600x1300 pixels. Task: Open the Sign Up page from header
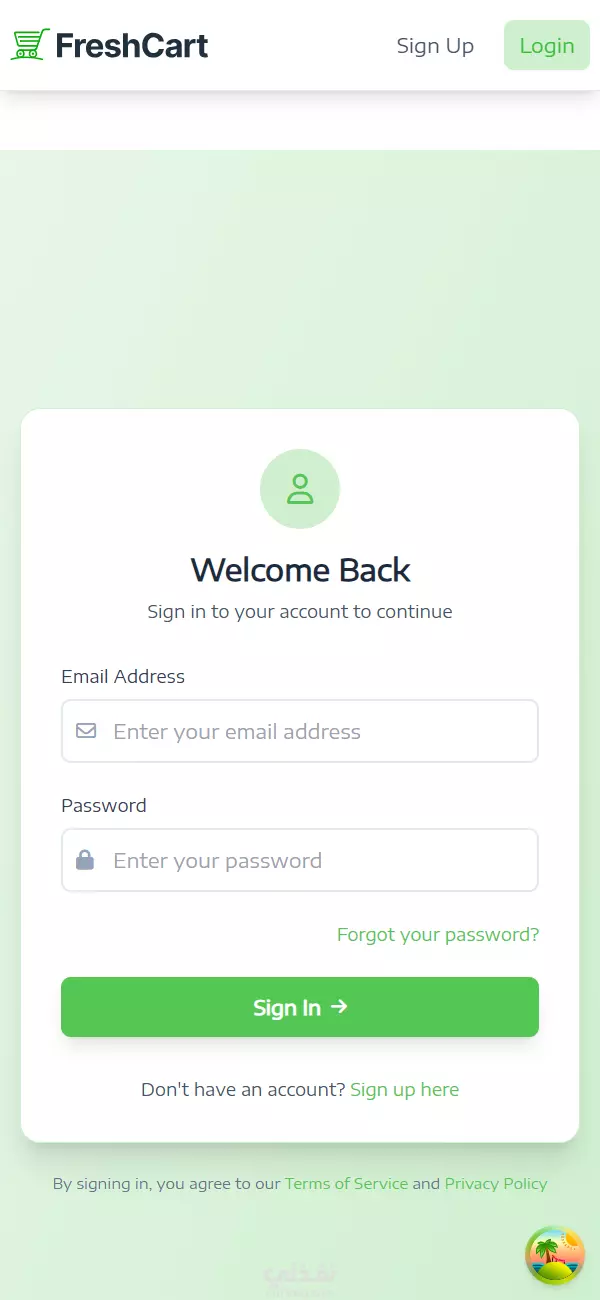coord(435,46)
